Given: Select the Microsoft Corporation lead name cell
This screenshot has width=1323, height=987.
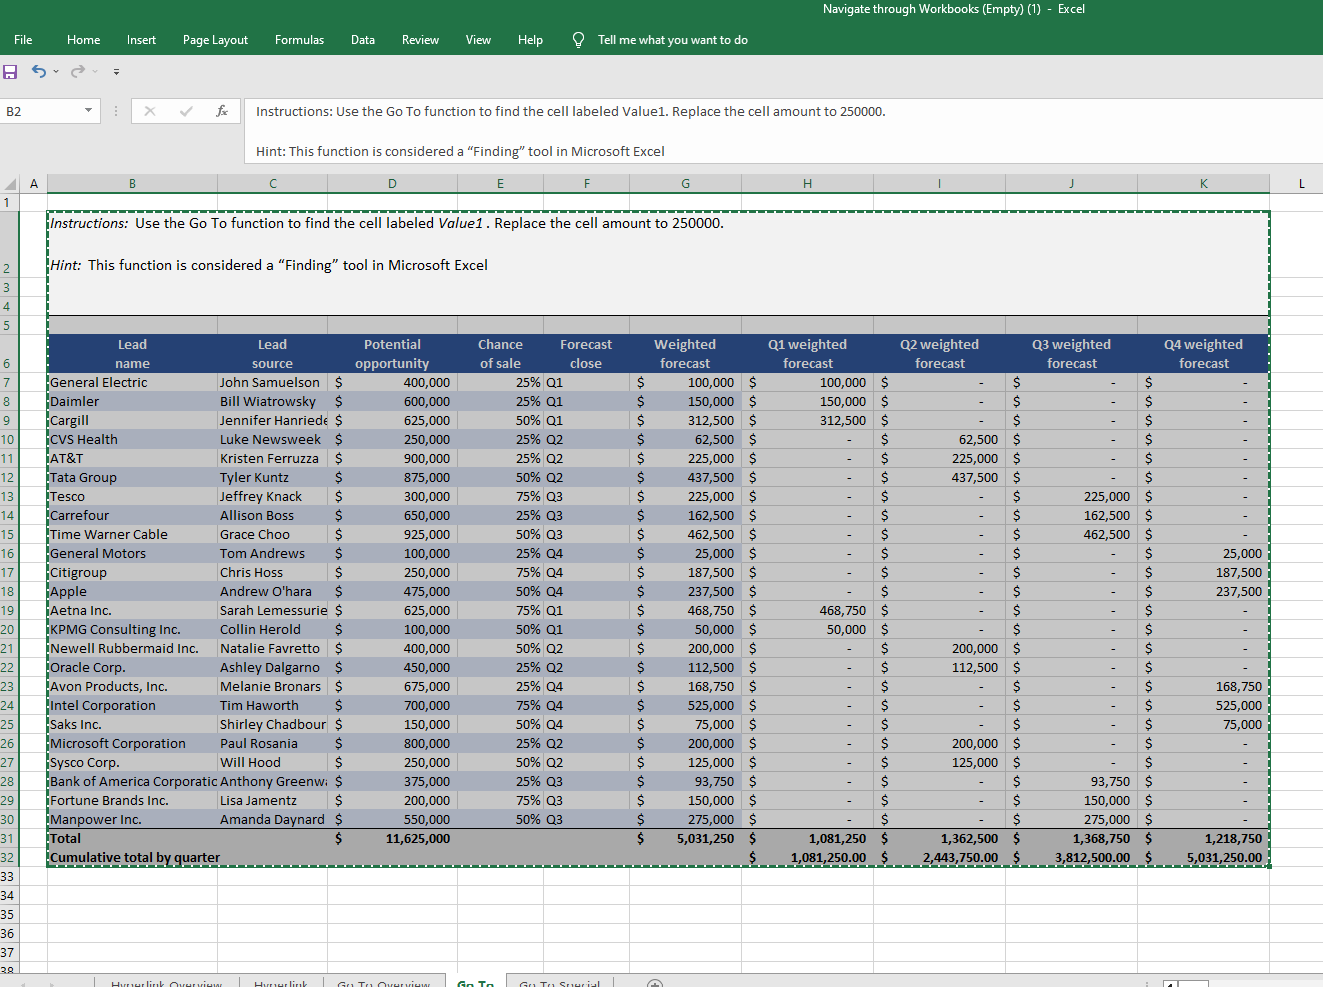Looking at the screenshot, I should 132,744.
